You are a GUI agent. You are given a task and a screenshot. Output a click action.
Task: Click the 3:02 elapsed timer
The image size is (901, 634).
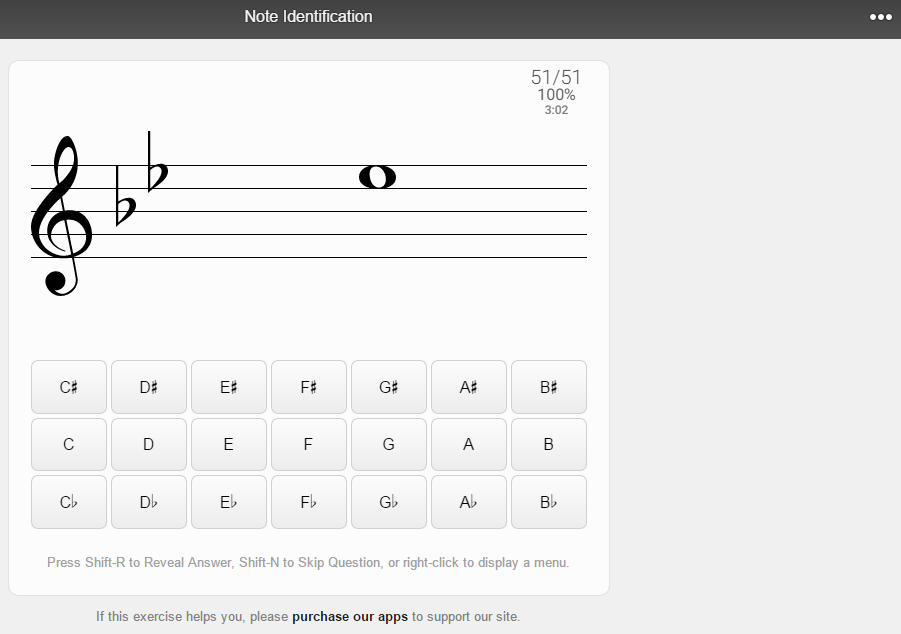point(556,110)
